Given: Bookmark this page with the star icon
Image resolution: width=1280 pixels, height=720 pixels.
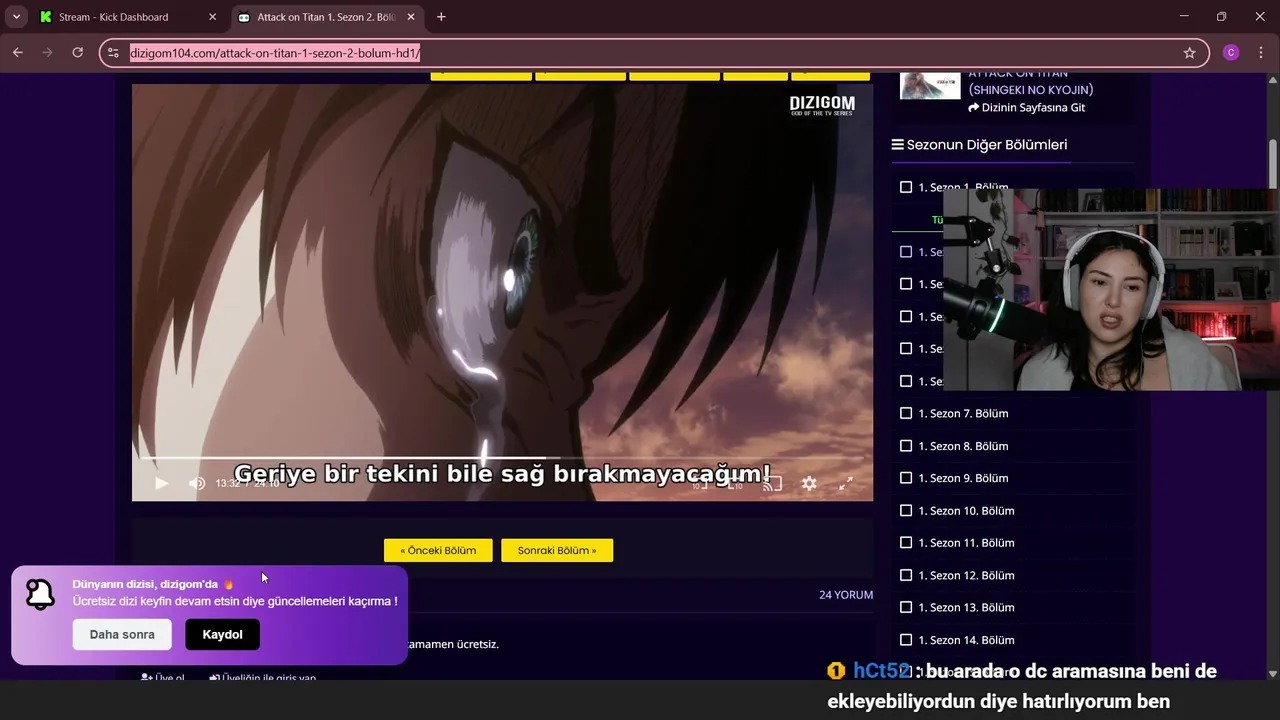Looking at the screenshot, I should [1189, 53].
